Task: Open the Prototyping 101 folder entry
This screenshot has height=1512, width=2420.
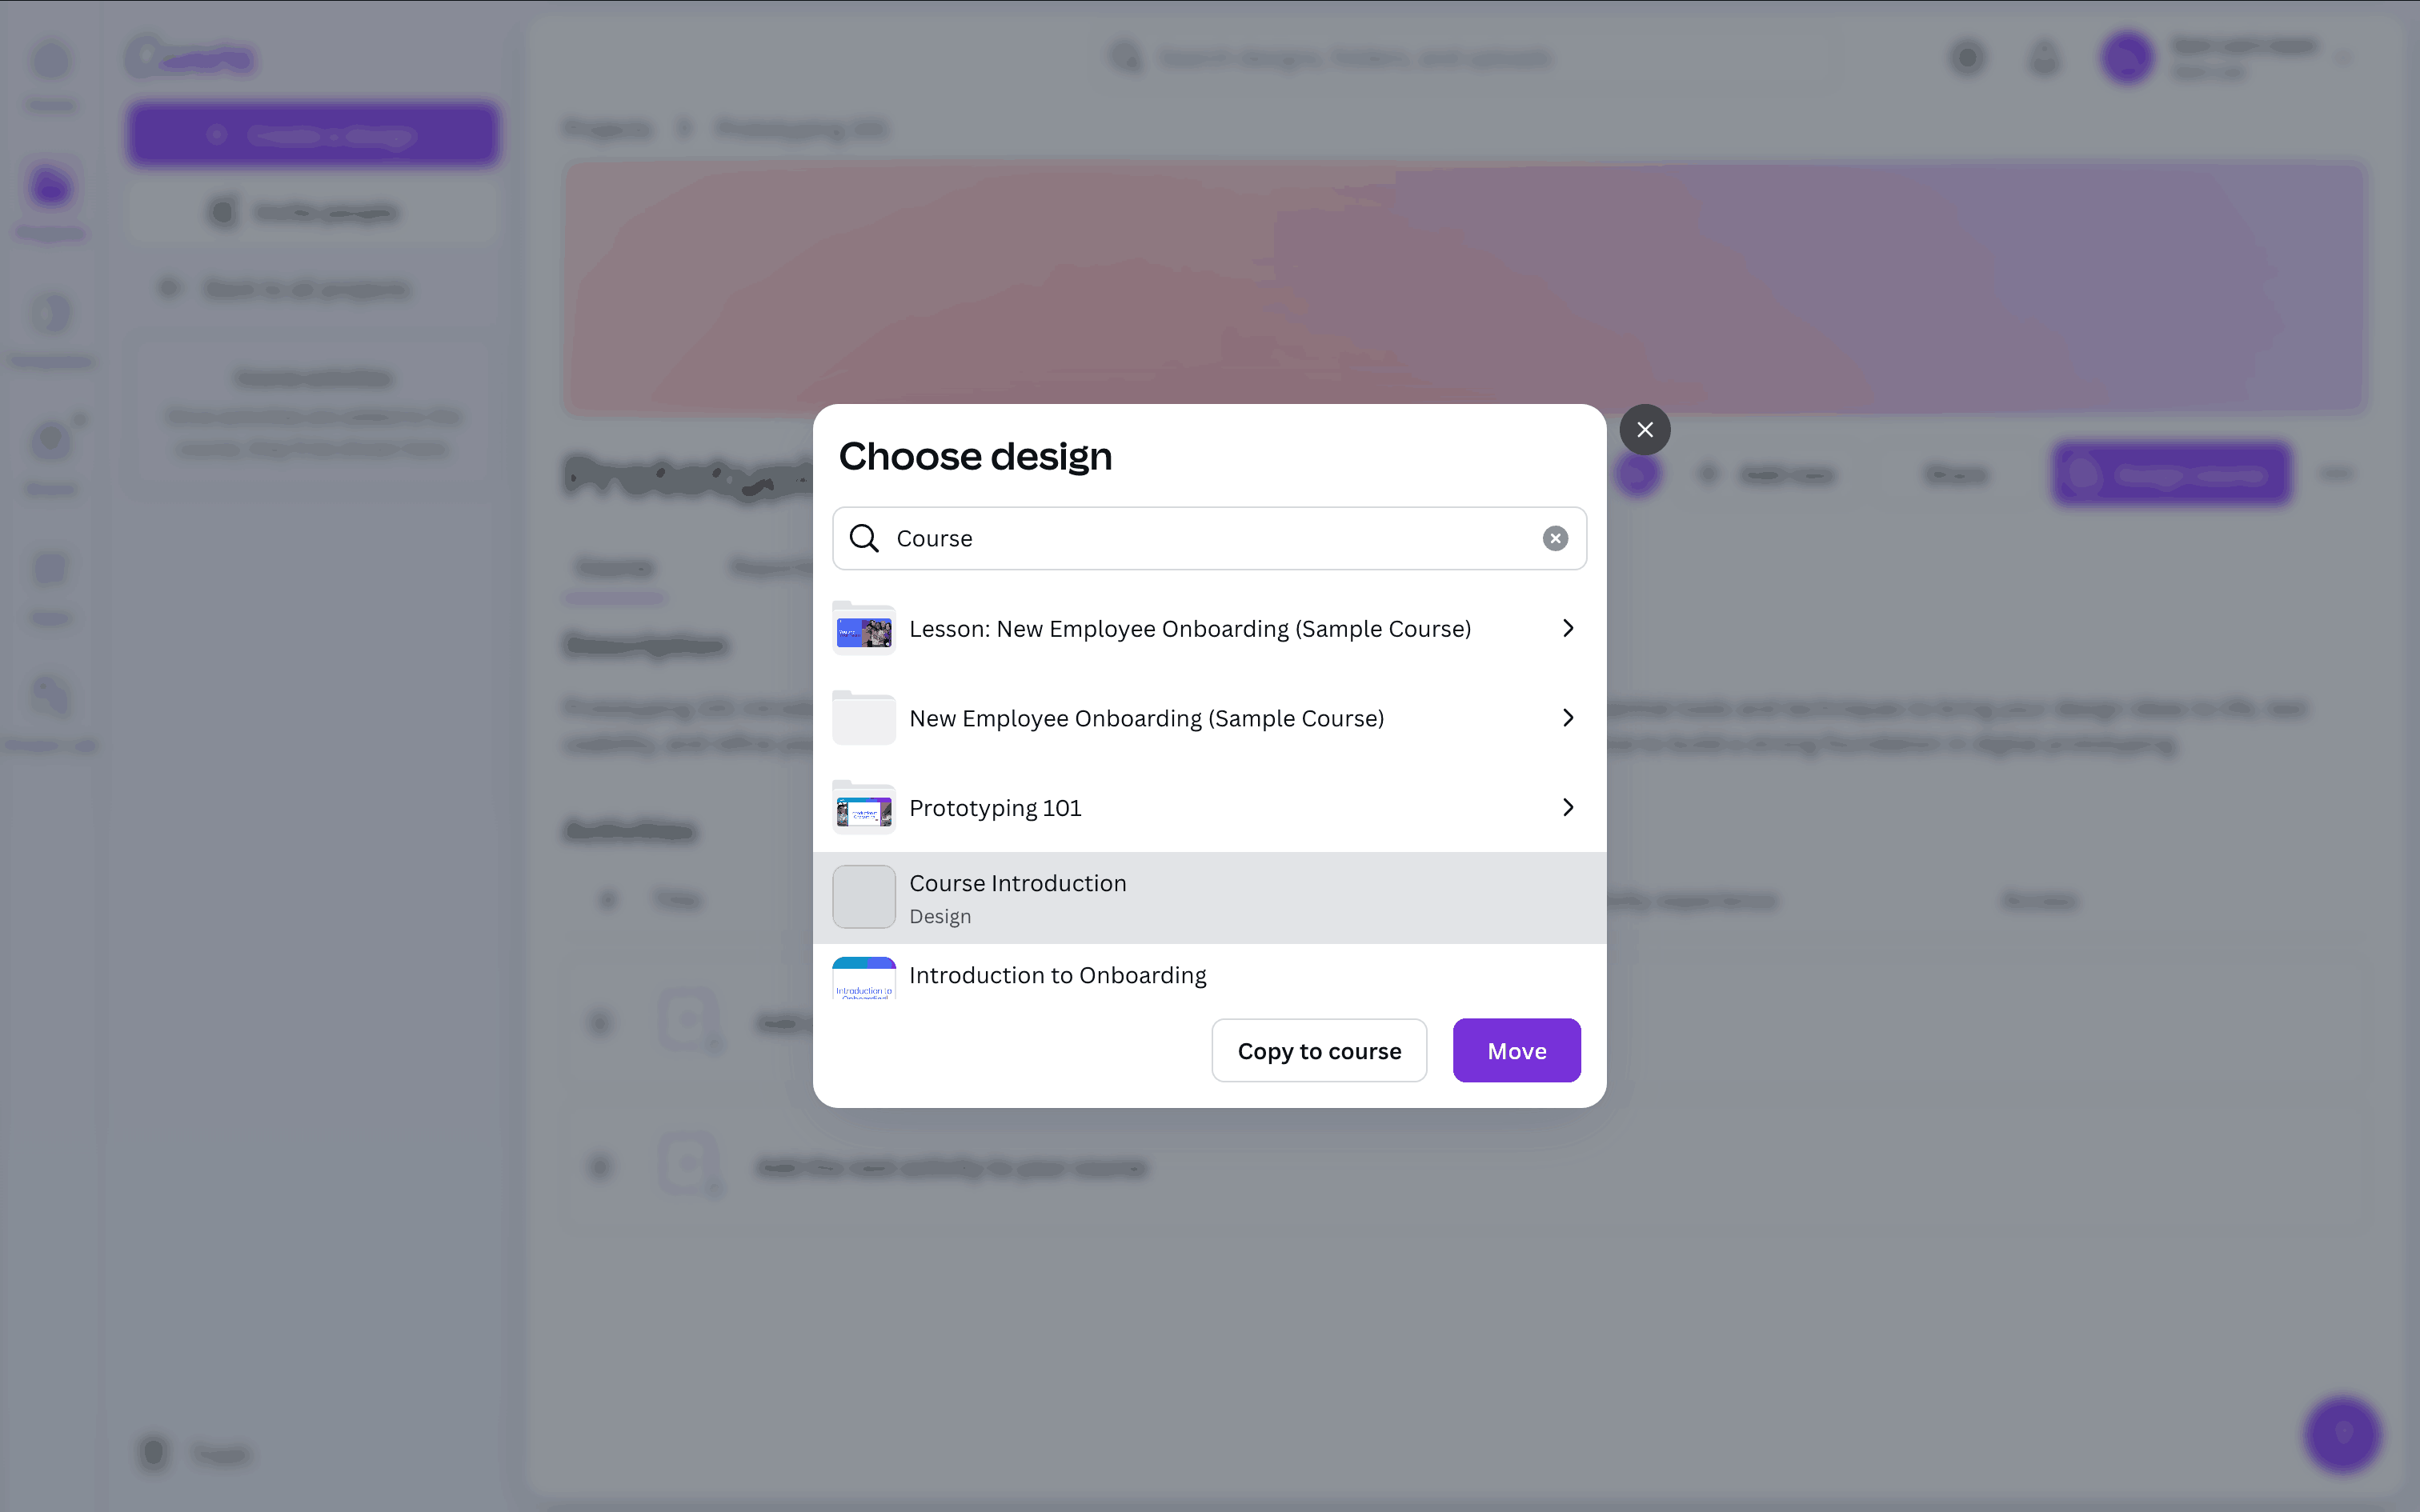Action: pyautogui.click(x=995, y=808)
